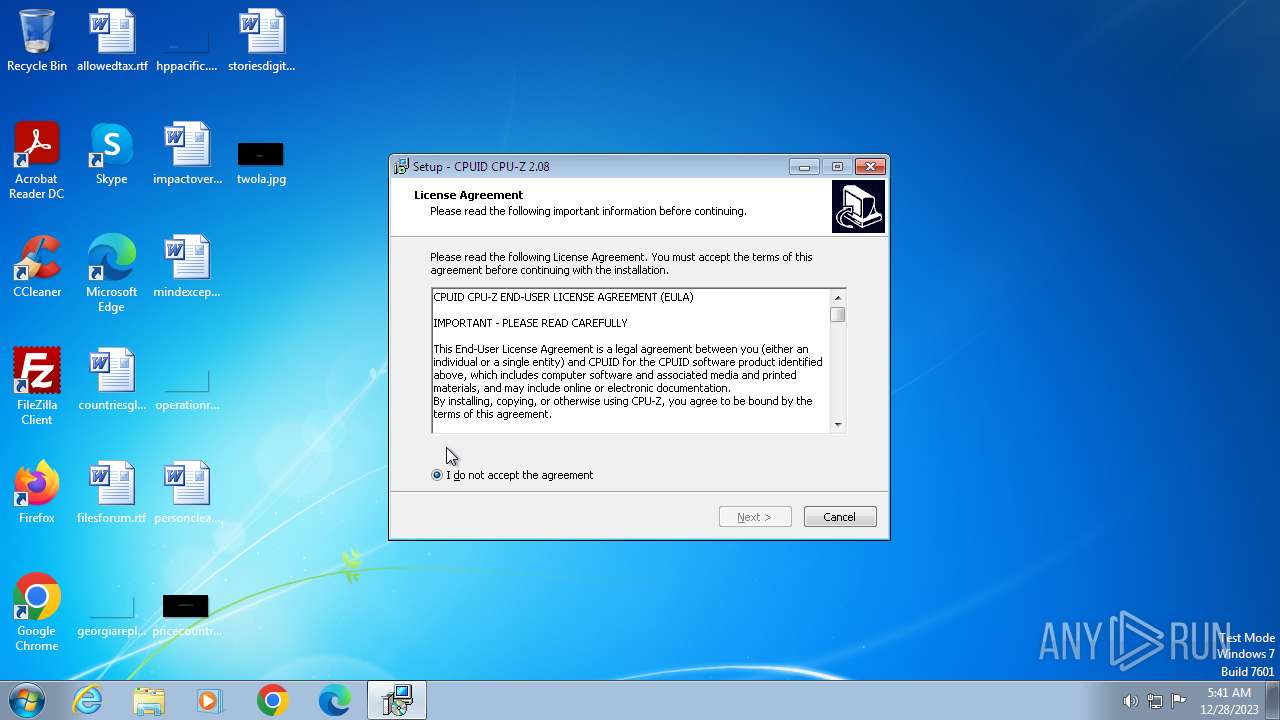The height and width of the screenshot is (720, 1280).
Task: Select the CCleaner desktop shortcut
Action: (37, 267)
